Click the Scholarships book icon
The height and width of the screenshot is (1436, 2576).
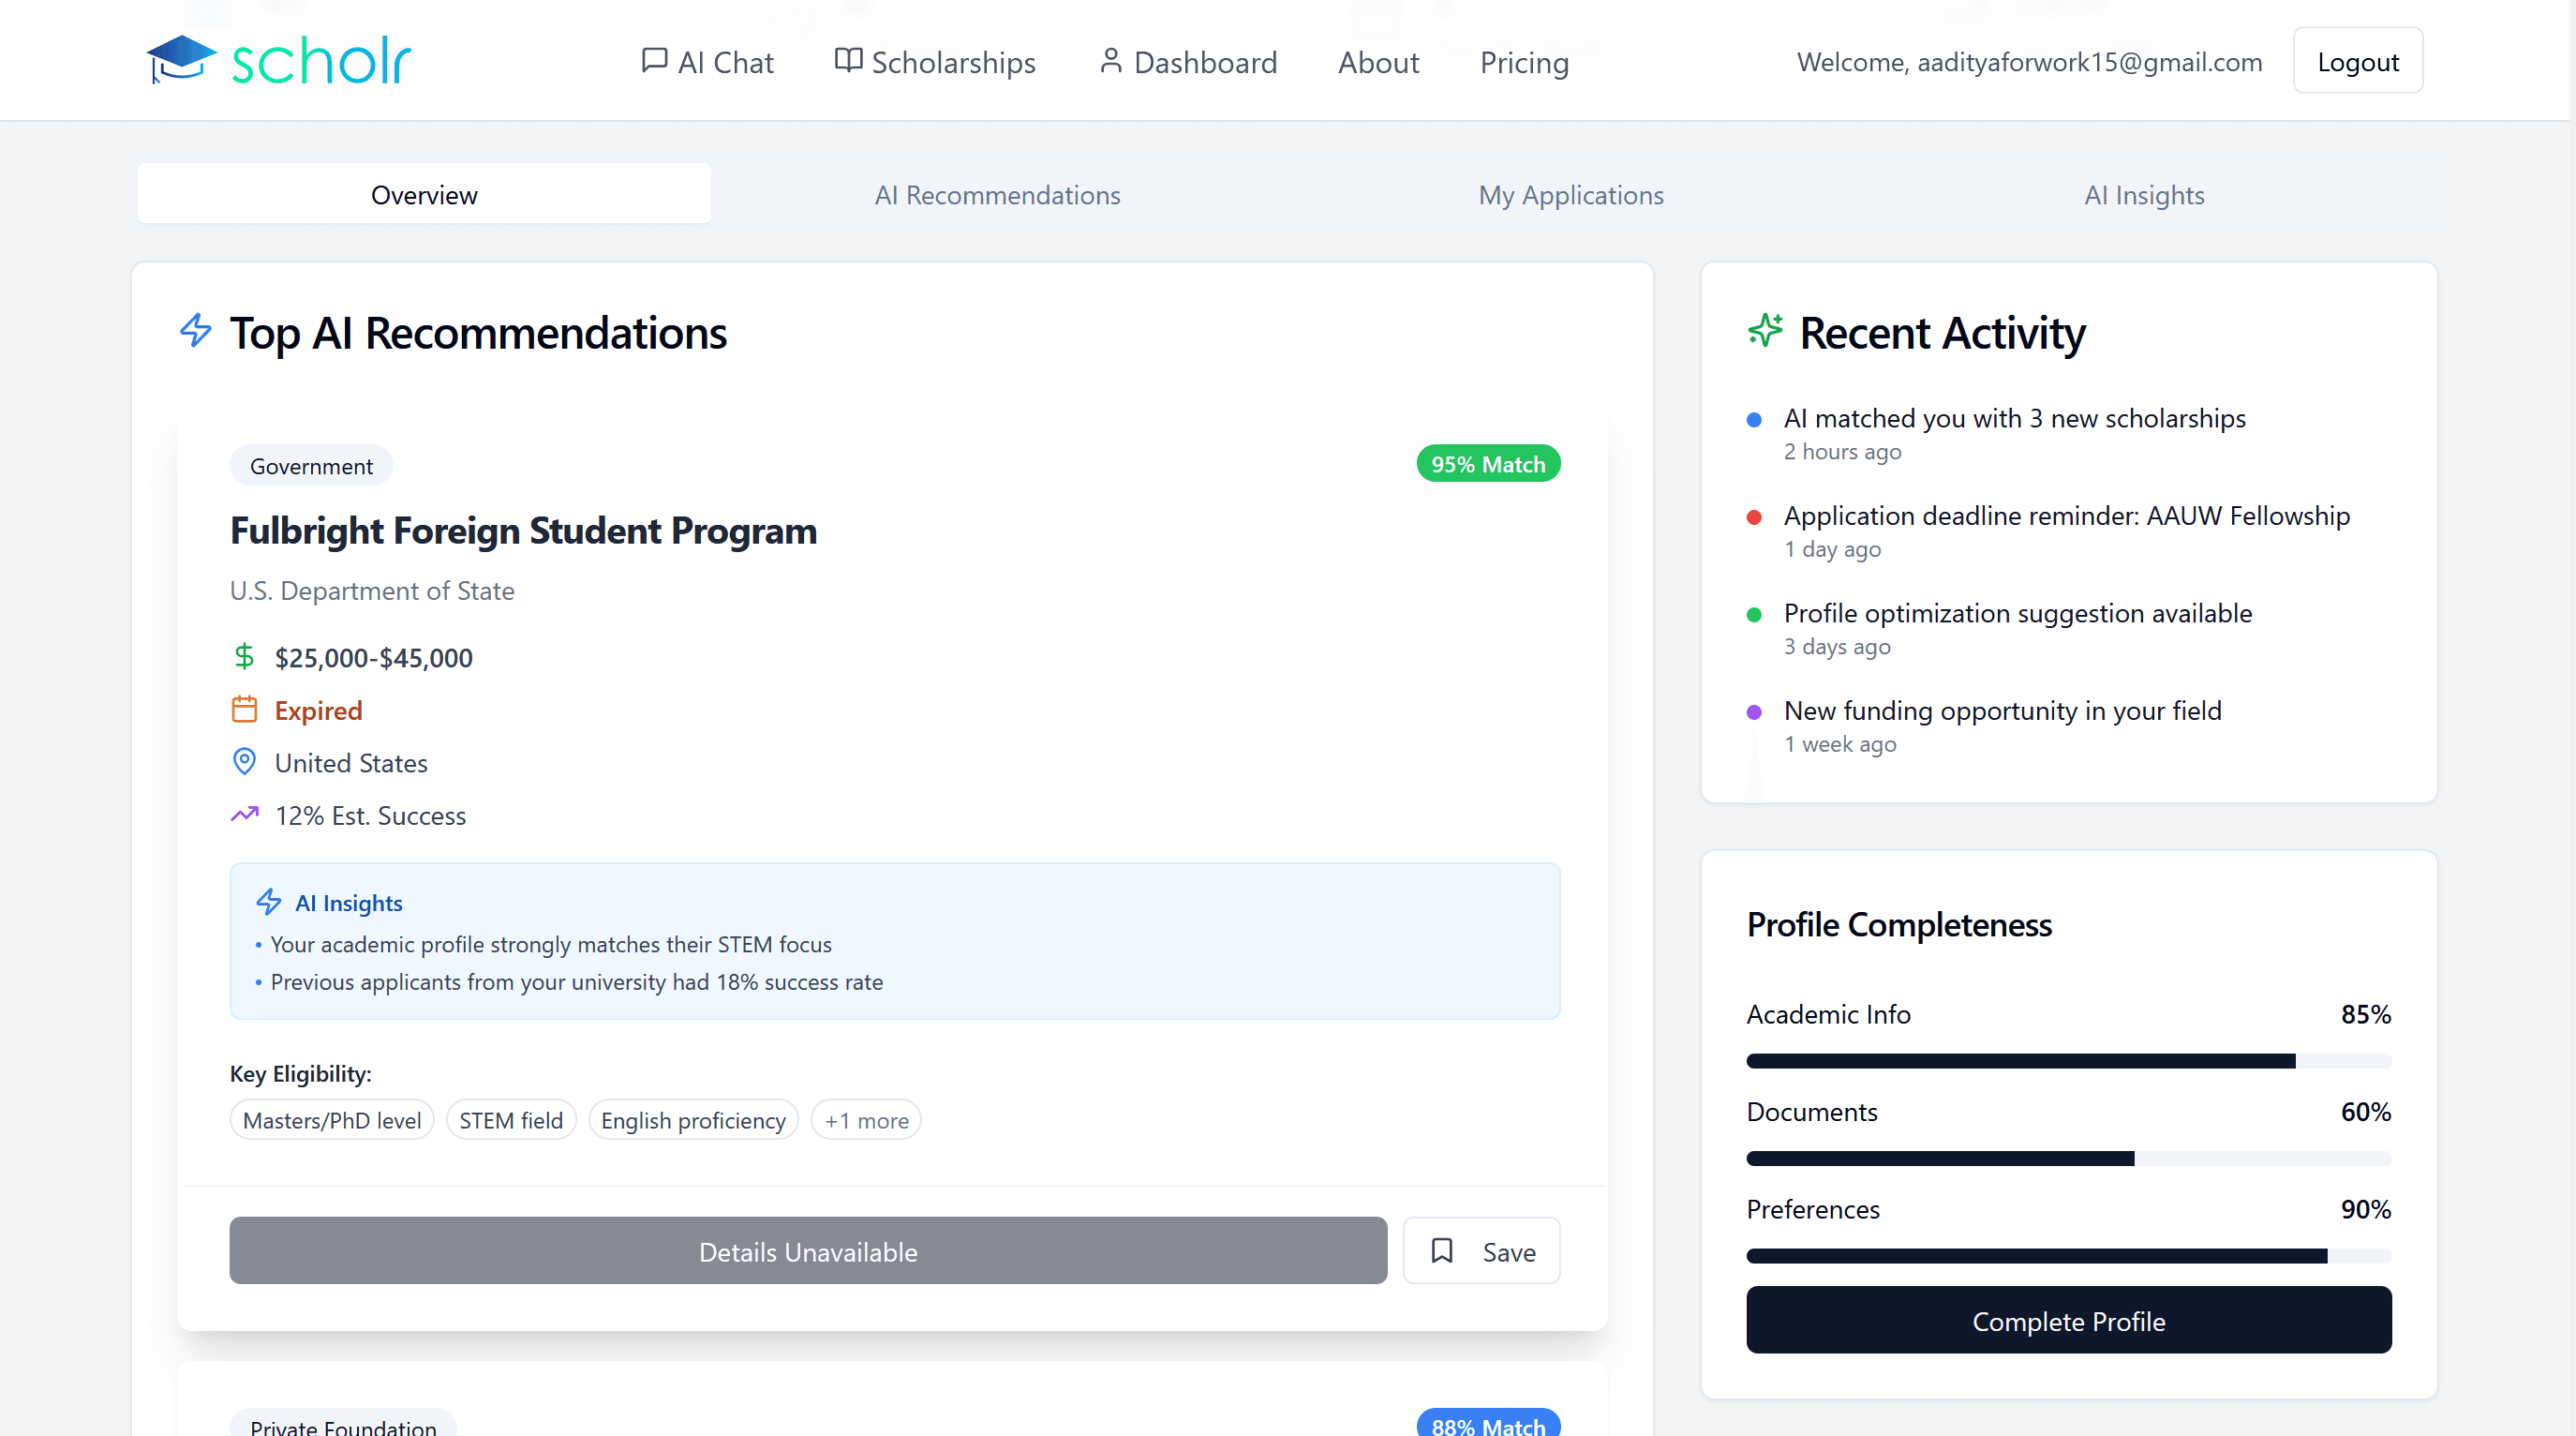click(x=848, y=61)
